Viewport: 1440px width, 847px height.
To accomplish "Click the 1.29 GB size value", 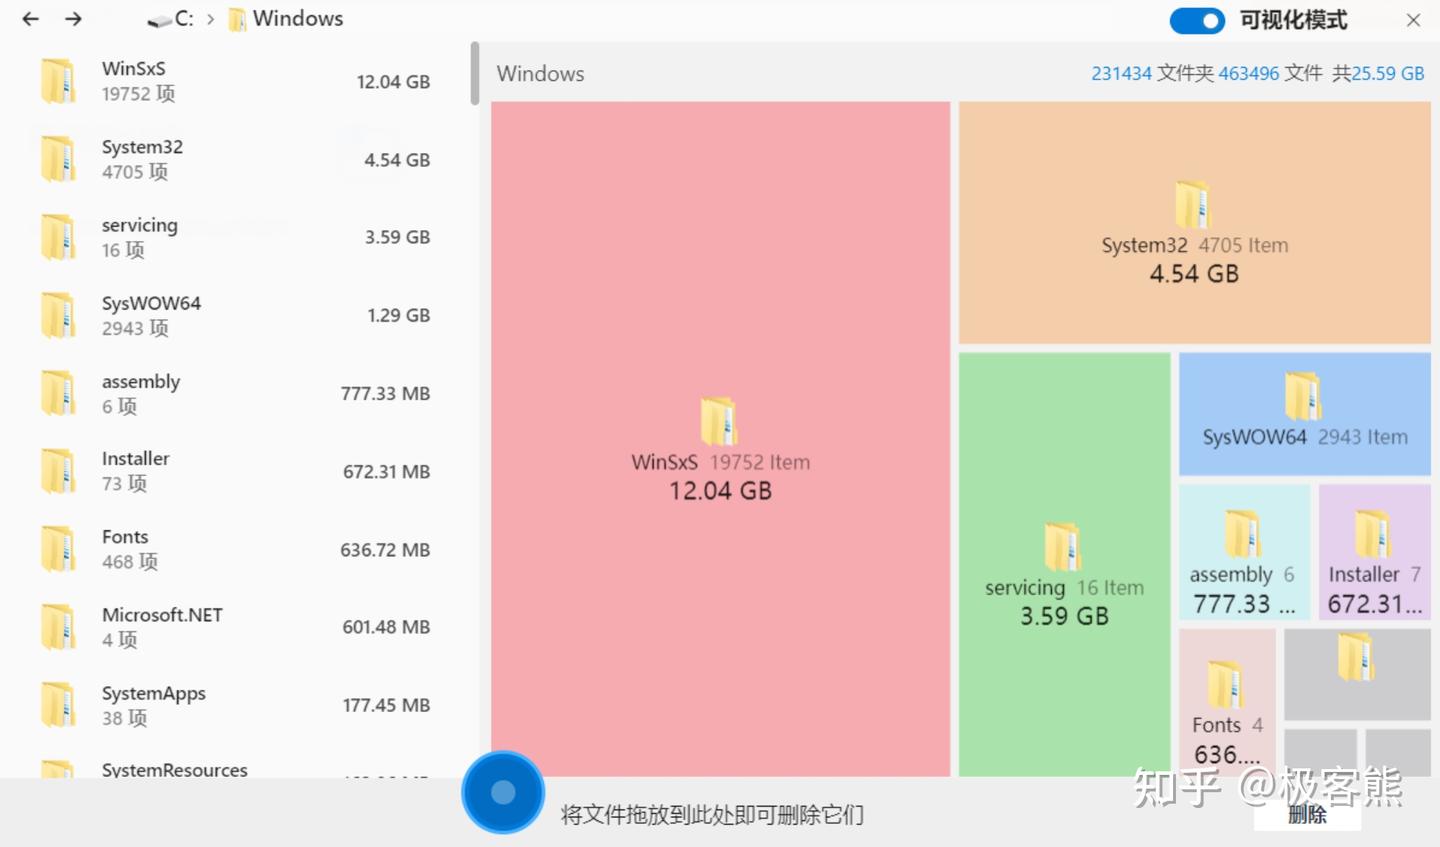I will [398, 315].
